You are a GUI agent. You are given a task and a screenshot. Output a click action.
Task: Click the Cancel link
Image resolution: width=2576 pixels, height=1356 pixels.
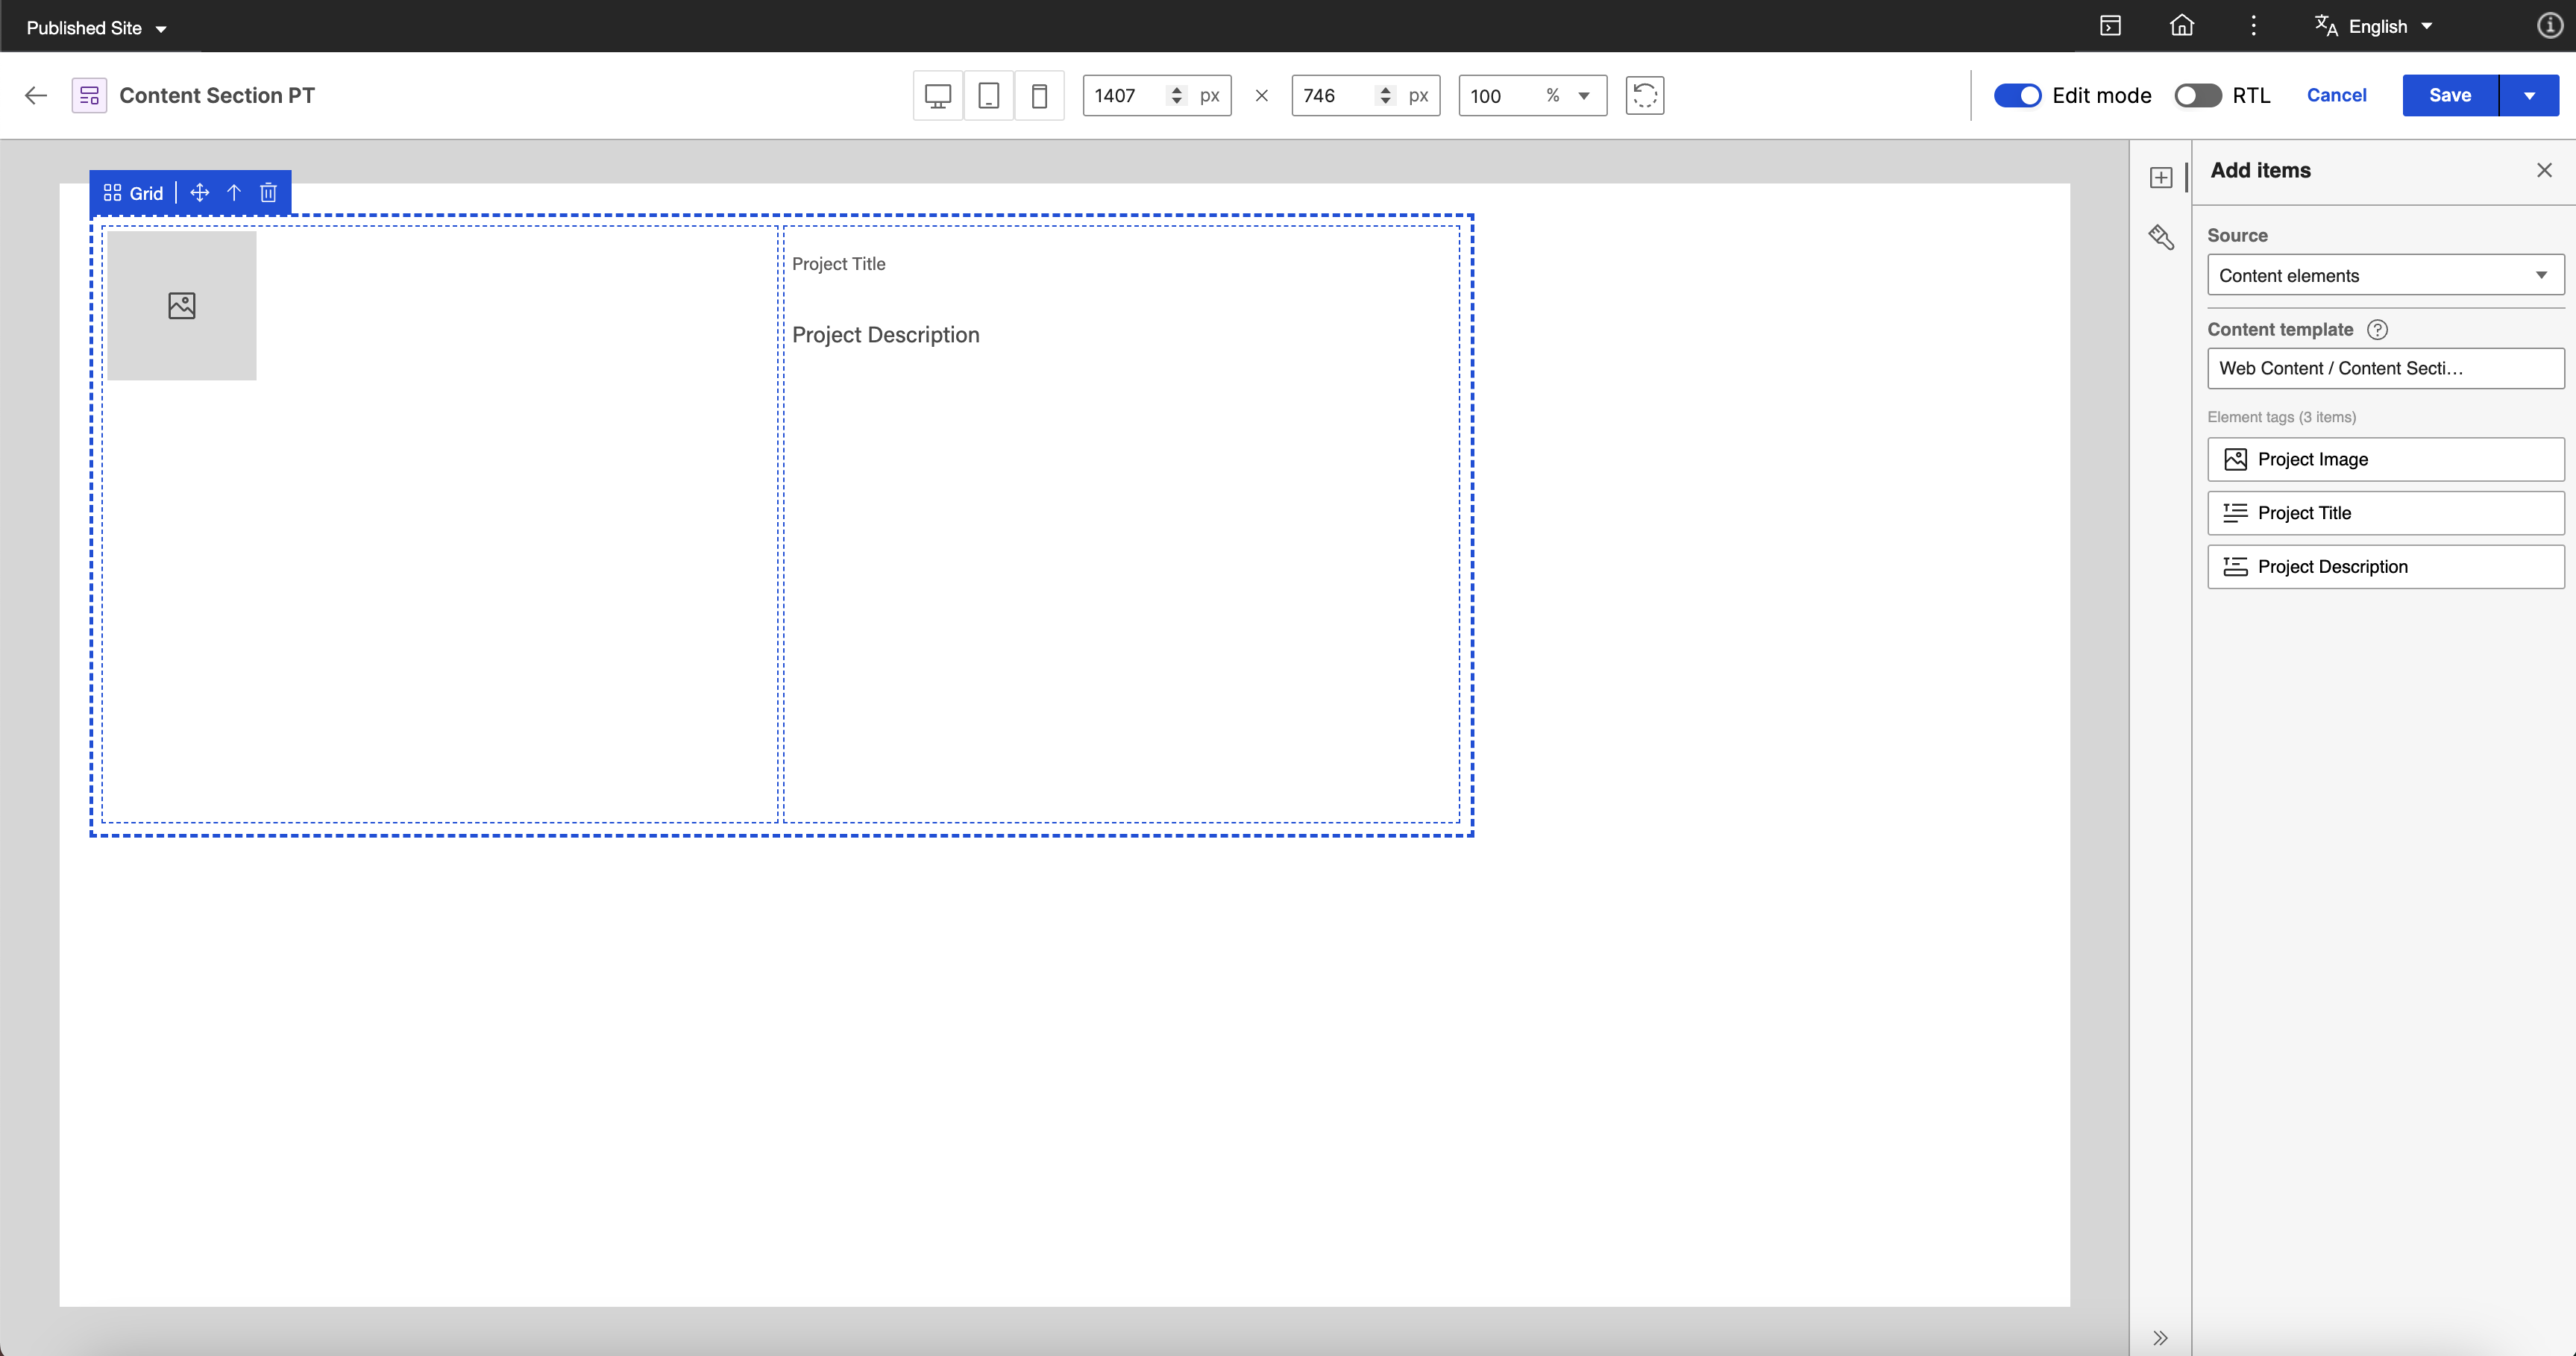click(x=2336, y=96)
